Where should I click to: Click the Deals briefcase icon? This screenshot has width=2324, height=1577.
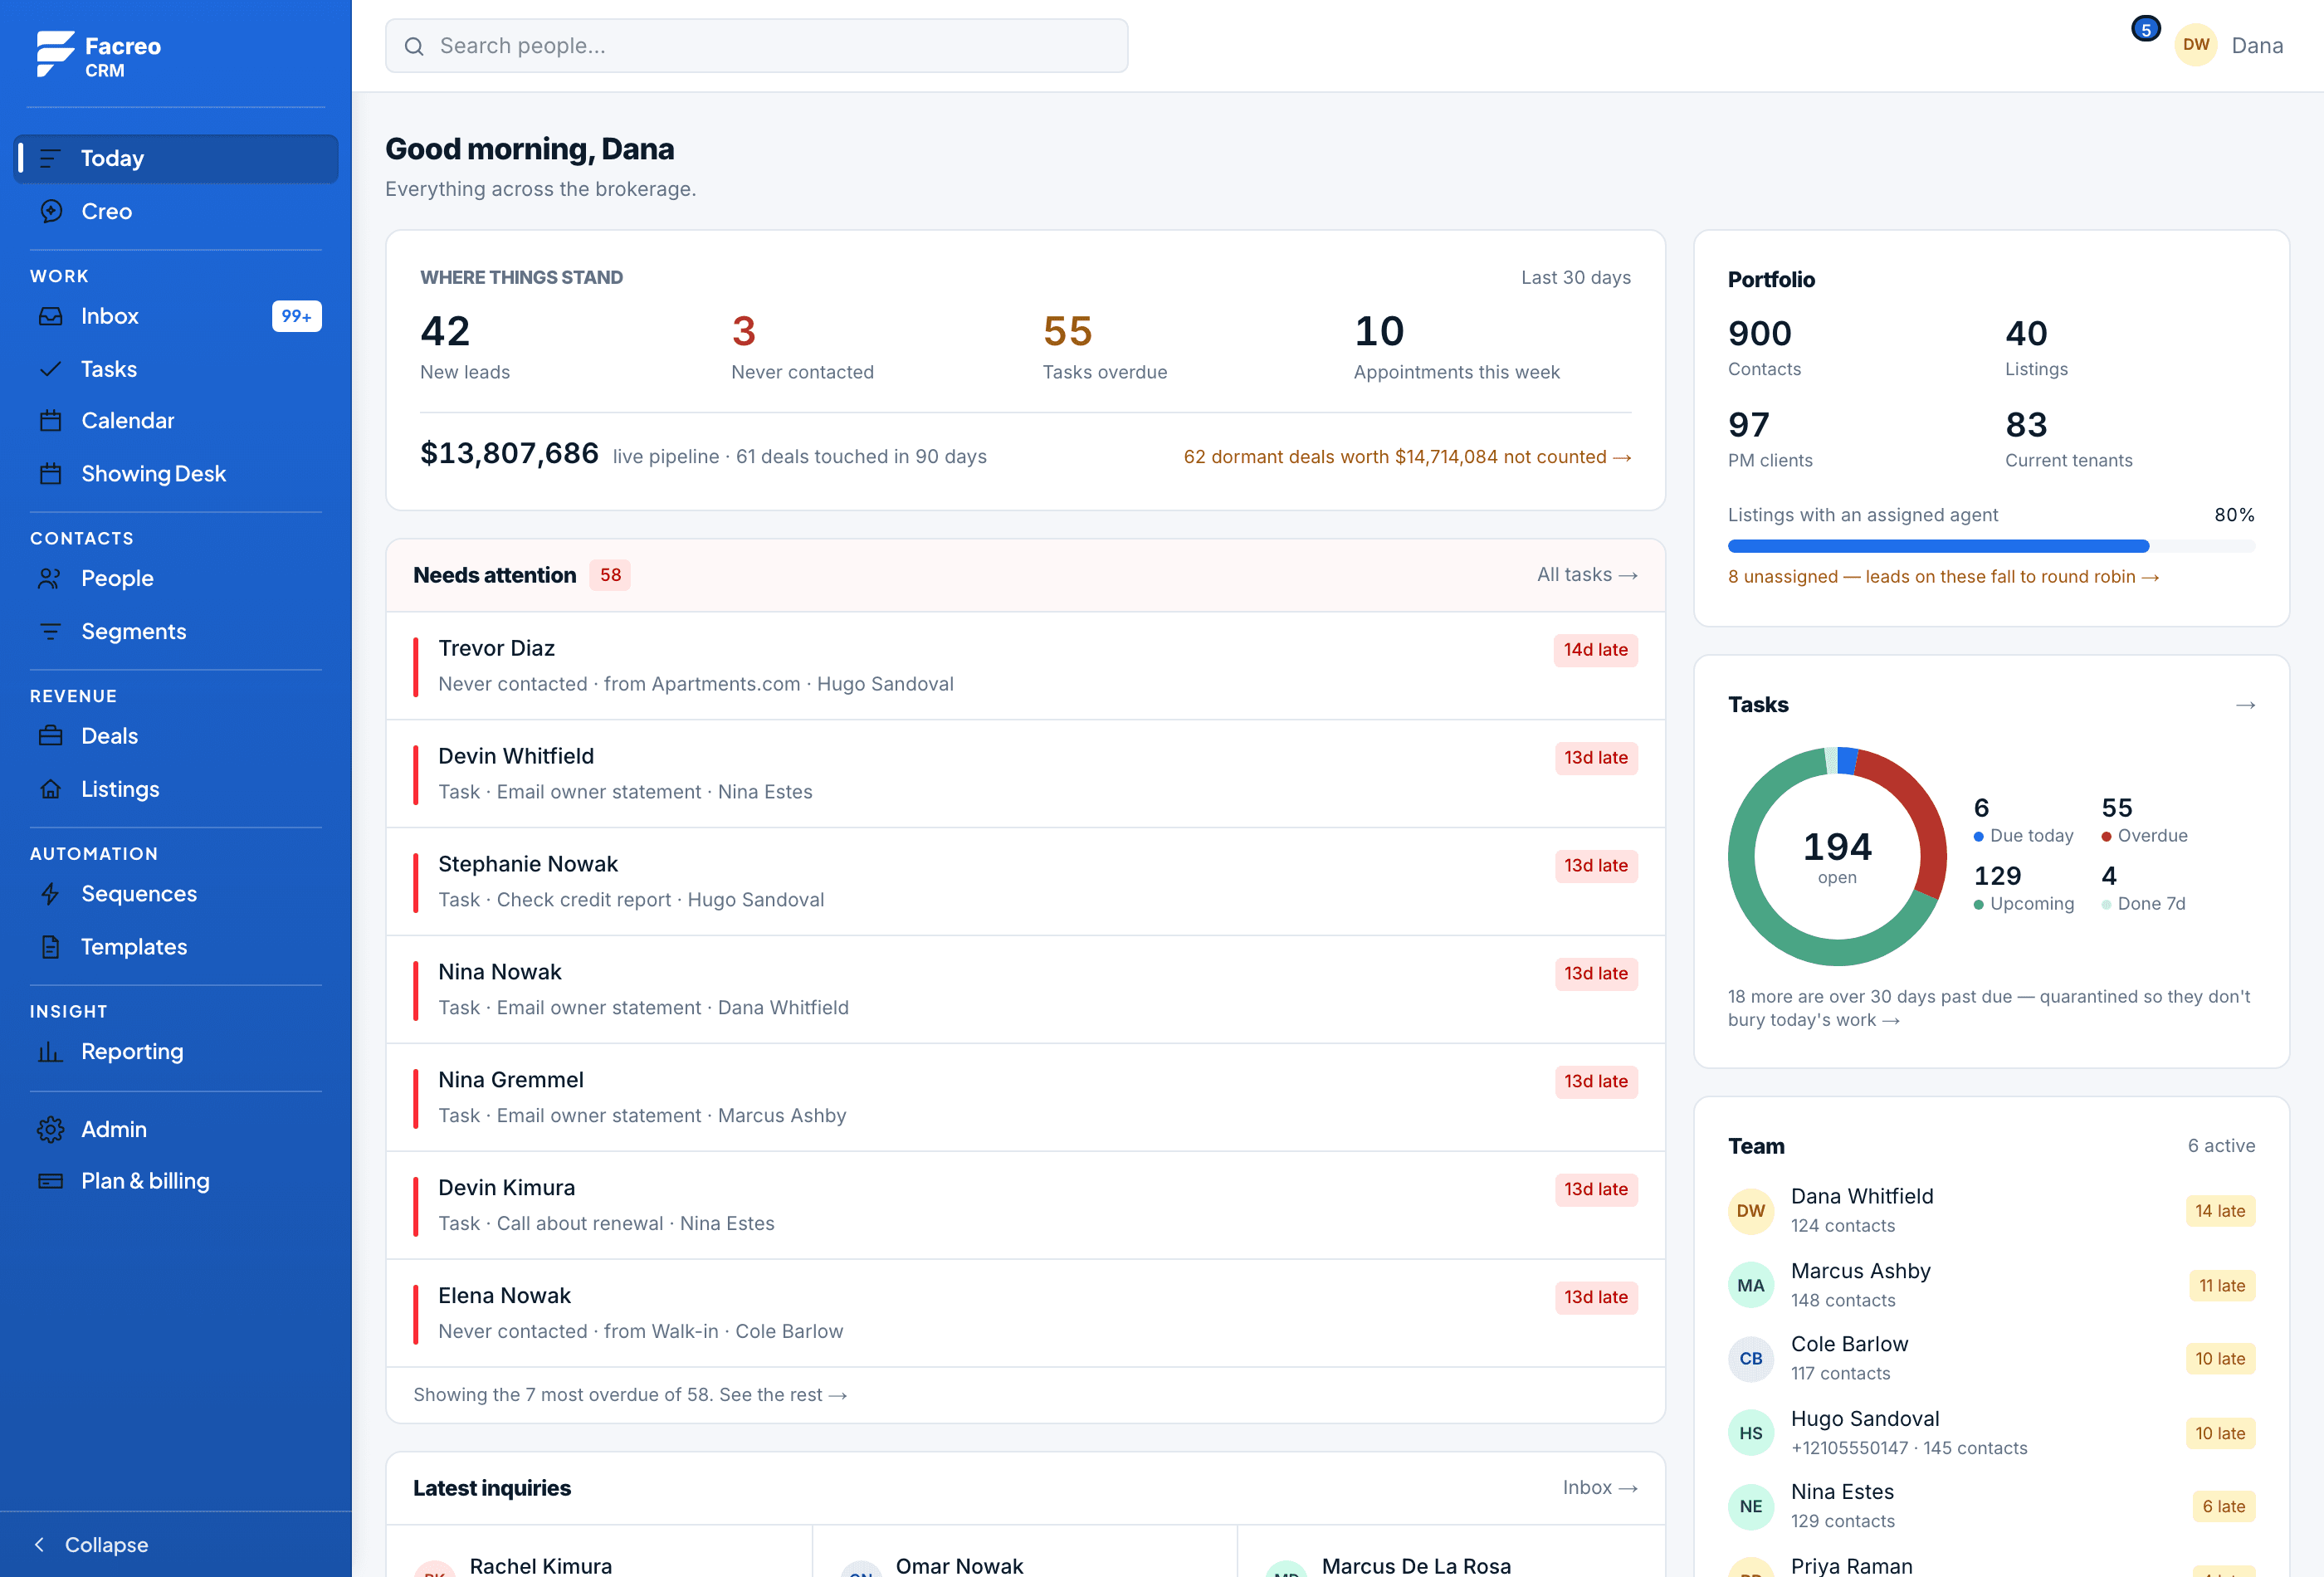pyautogui.click(x=51, y=736)
